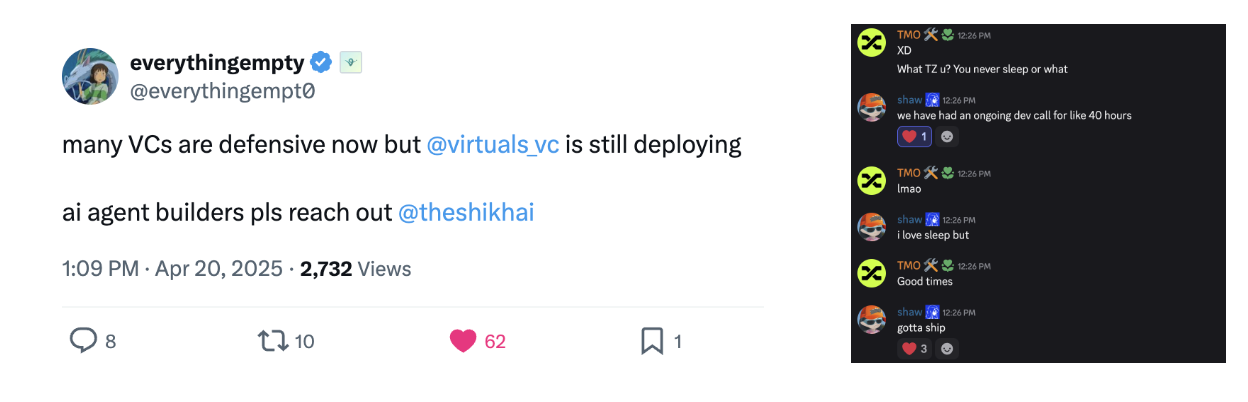Bookmark the tweet with the bookmark icon
Image resolution: width=1248 pixels, height=402 pixels.
[652, 341]
